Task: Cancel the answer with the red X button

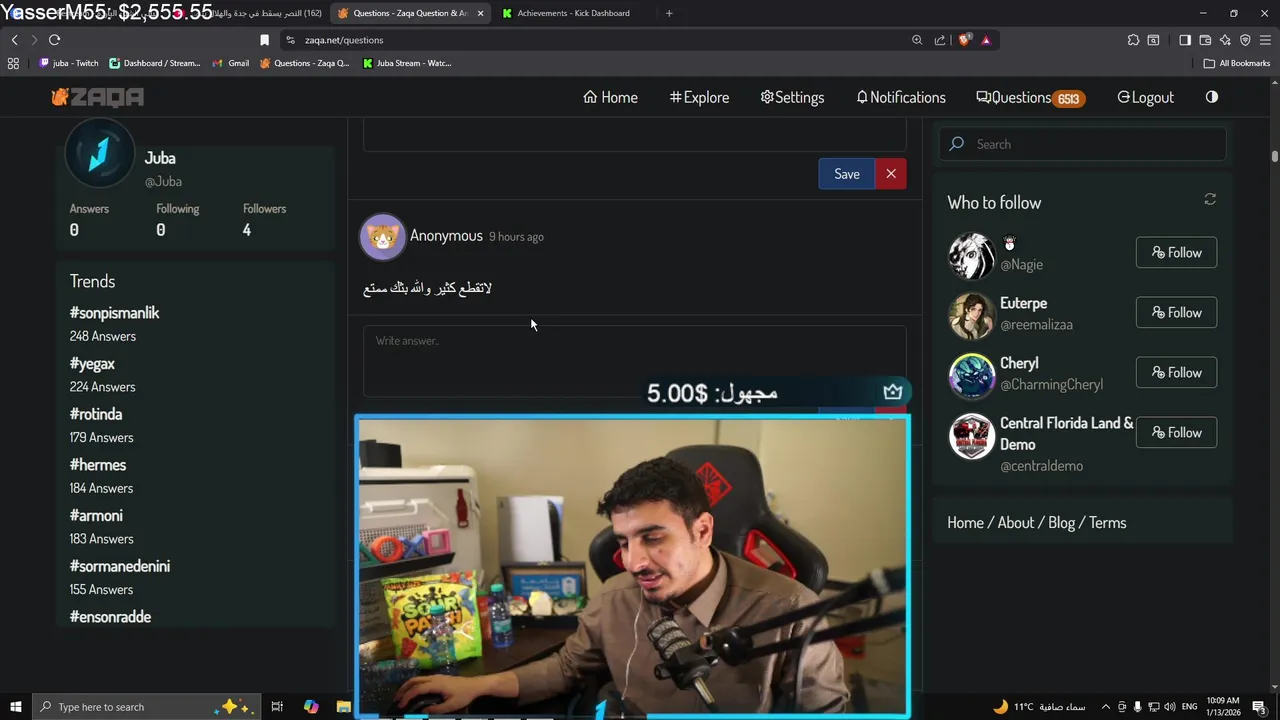Action: click(x=891, y=174)
